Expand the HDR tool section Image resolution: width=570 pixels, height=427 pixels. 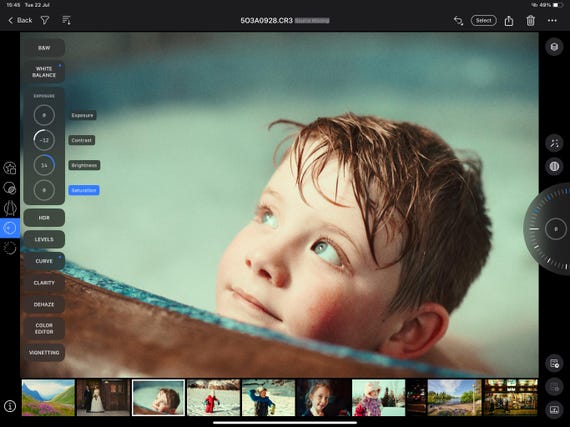(x=44, y=218)
